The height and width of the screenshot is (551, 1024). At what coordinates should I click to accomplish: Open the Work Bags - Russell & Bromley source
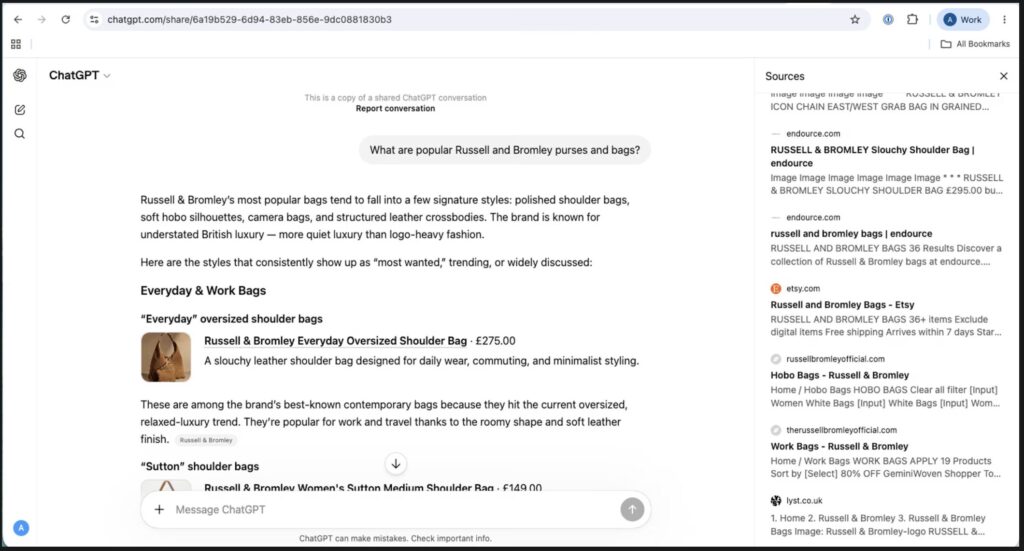(887, 452)
